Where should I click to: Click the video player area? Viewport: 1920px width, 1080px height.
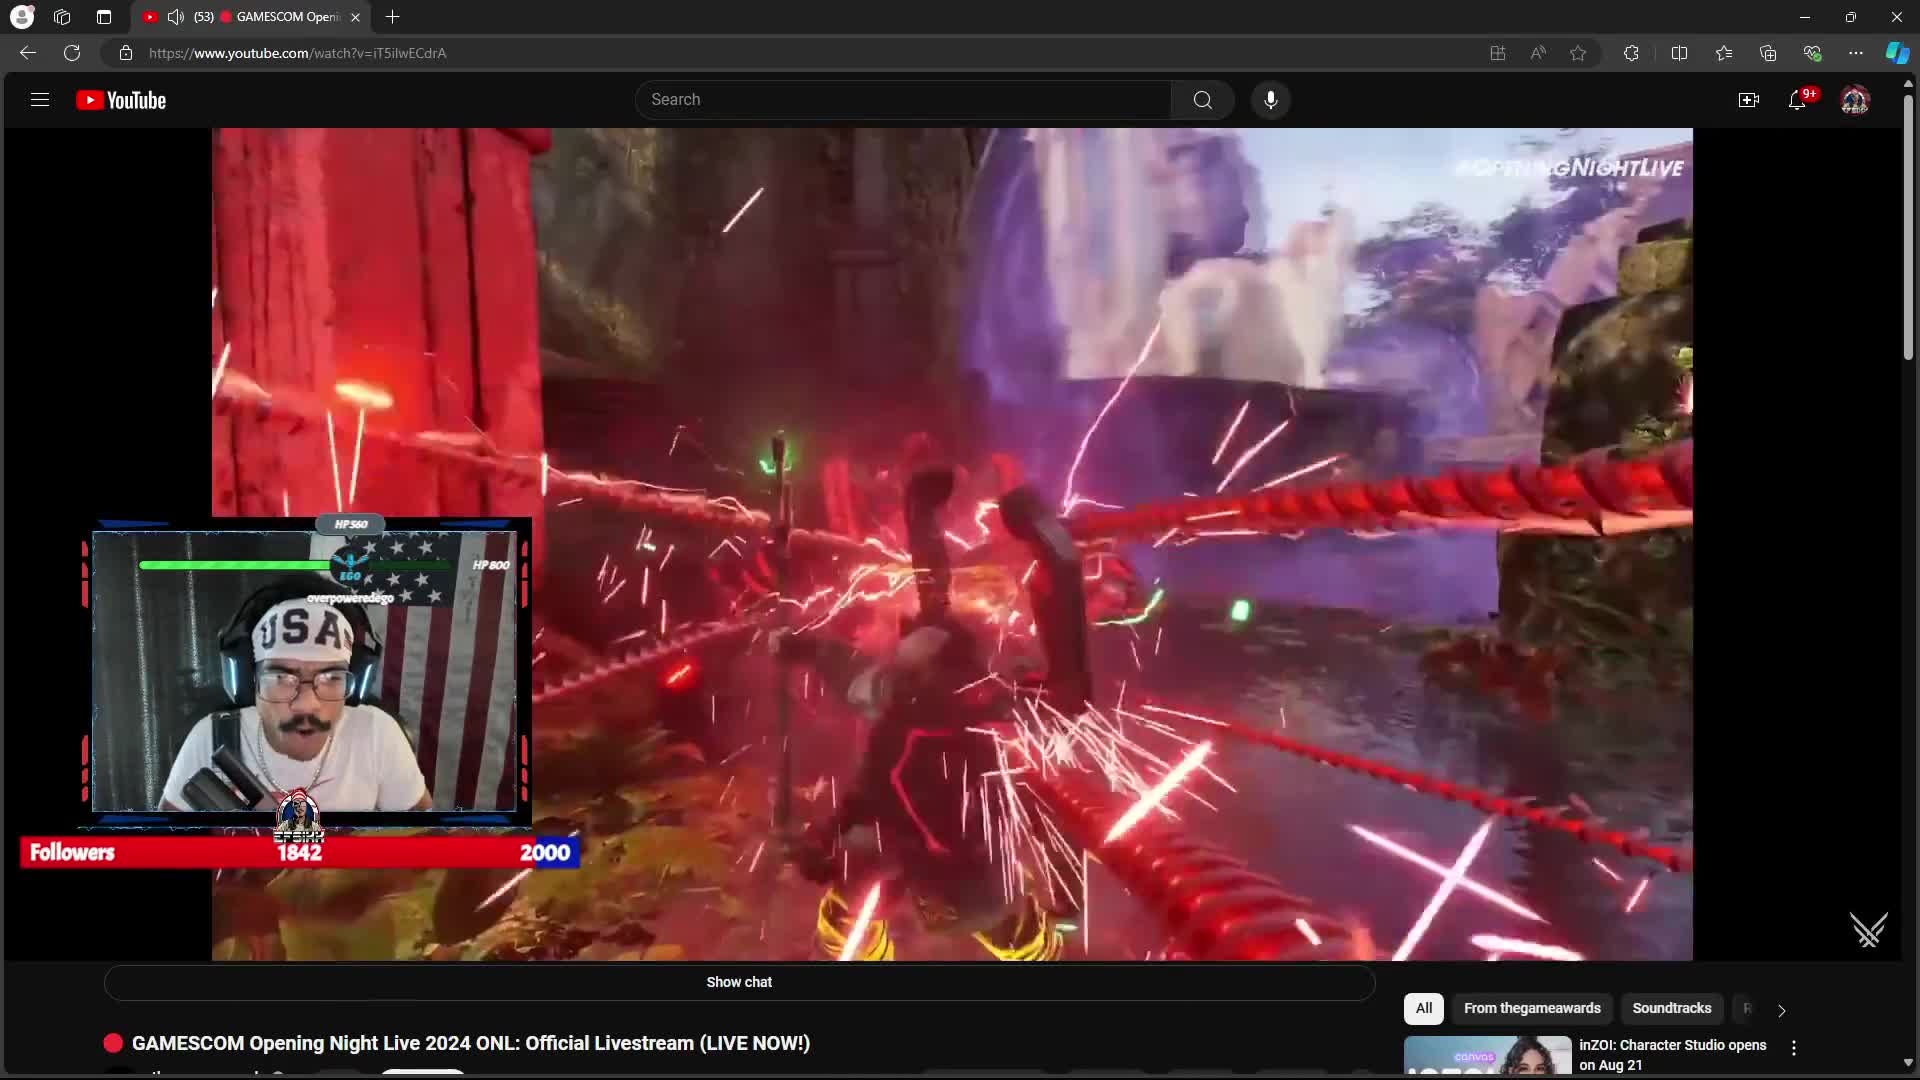click(x=952, y=544)
